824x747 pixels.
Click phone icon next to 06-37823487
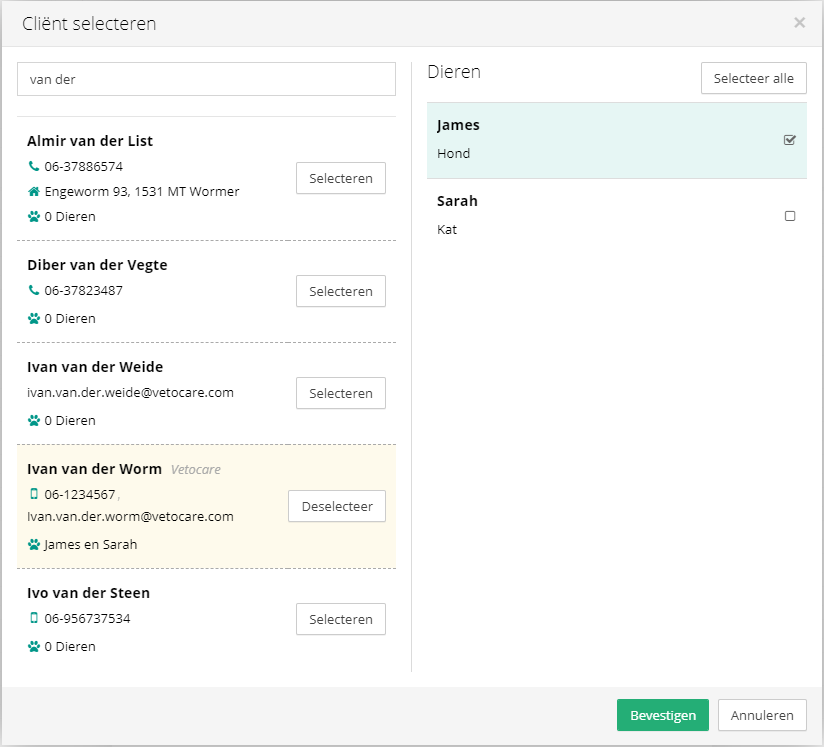(34, 290)
